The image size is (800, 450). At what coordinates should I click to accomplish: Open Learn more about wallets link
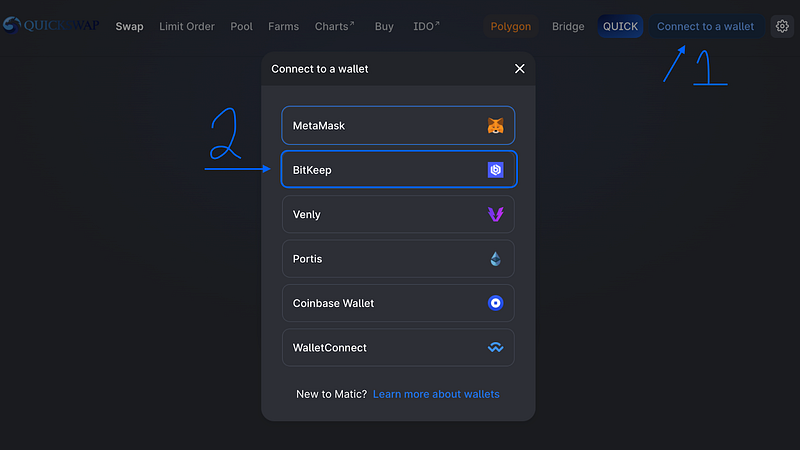(x=436, y=394)
